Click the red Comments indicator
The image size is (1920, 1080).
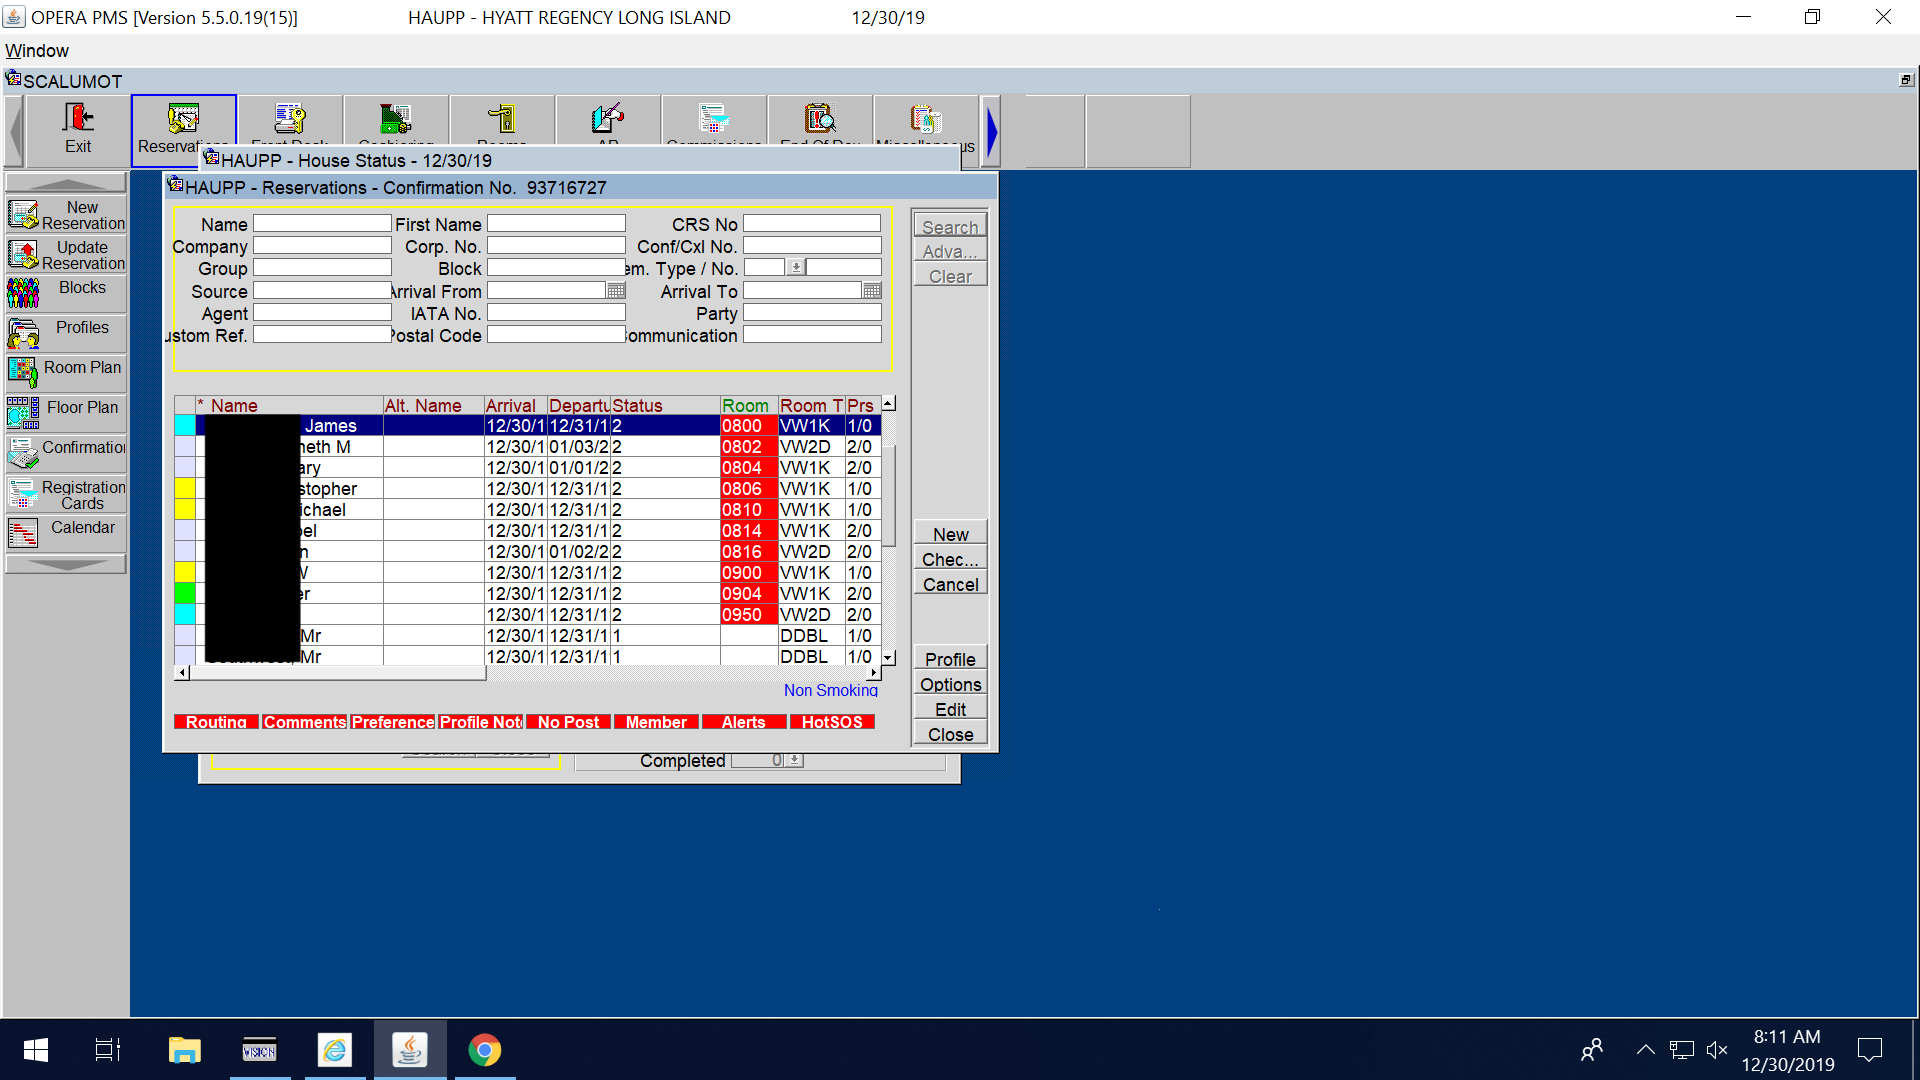click(x=305, y=722)
